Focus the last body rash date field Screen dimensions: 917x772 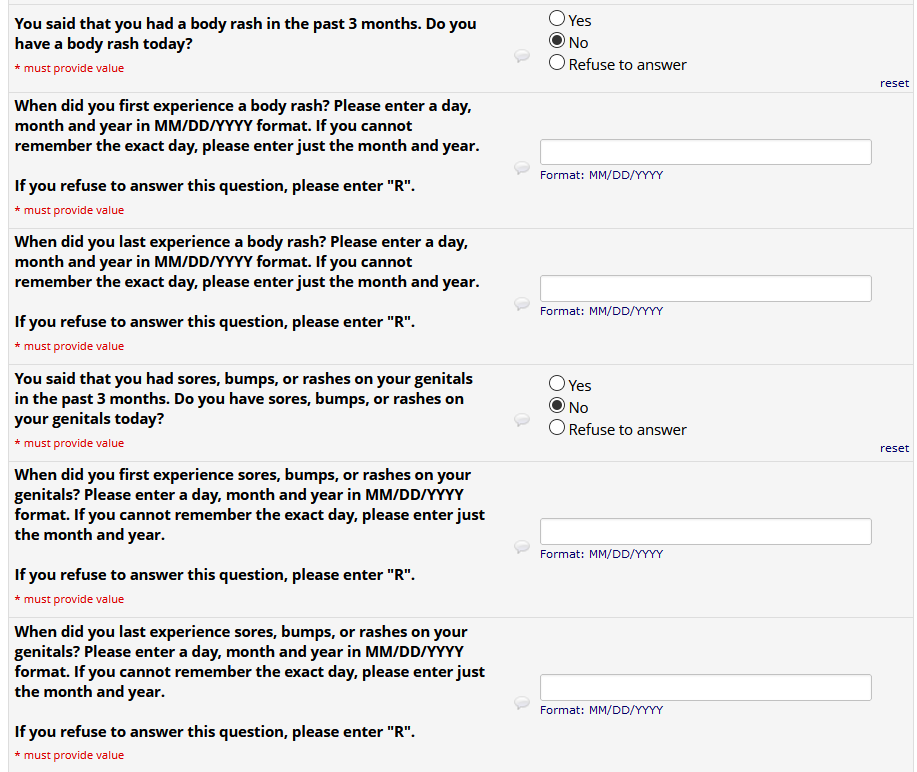(705, 288)
